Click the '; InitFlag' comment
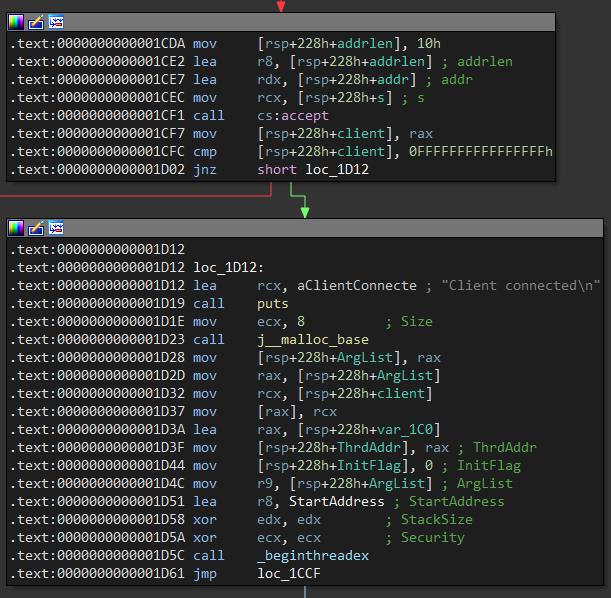Screen dimensions: 611x598 pos(481,466)
